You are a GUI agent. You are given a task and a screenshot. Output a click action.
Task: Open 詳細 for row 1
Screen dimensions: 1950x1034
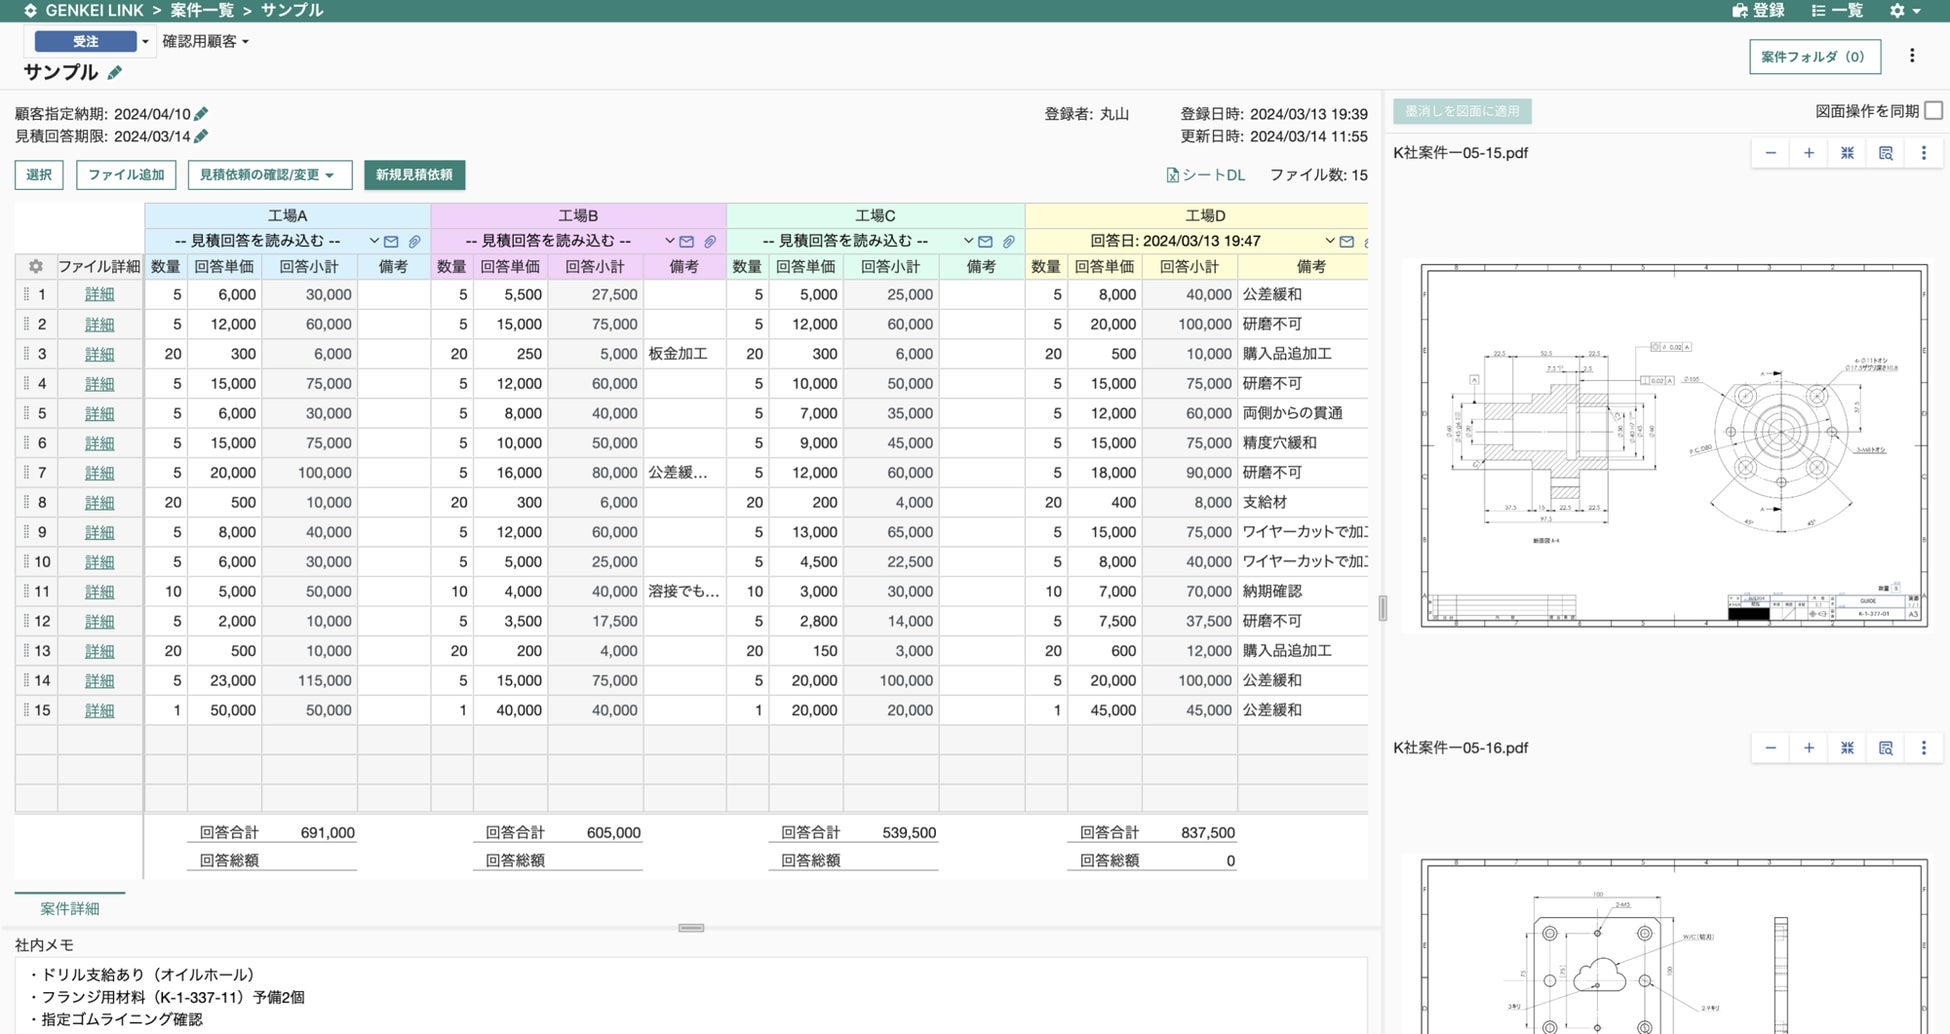click(x=99, y=294)
